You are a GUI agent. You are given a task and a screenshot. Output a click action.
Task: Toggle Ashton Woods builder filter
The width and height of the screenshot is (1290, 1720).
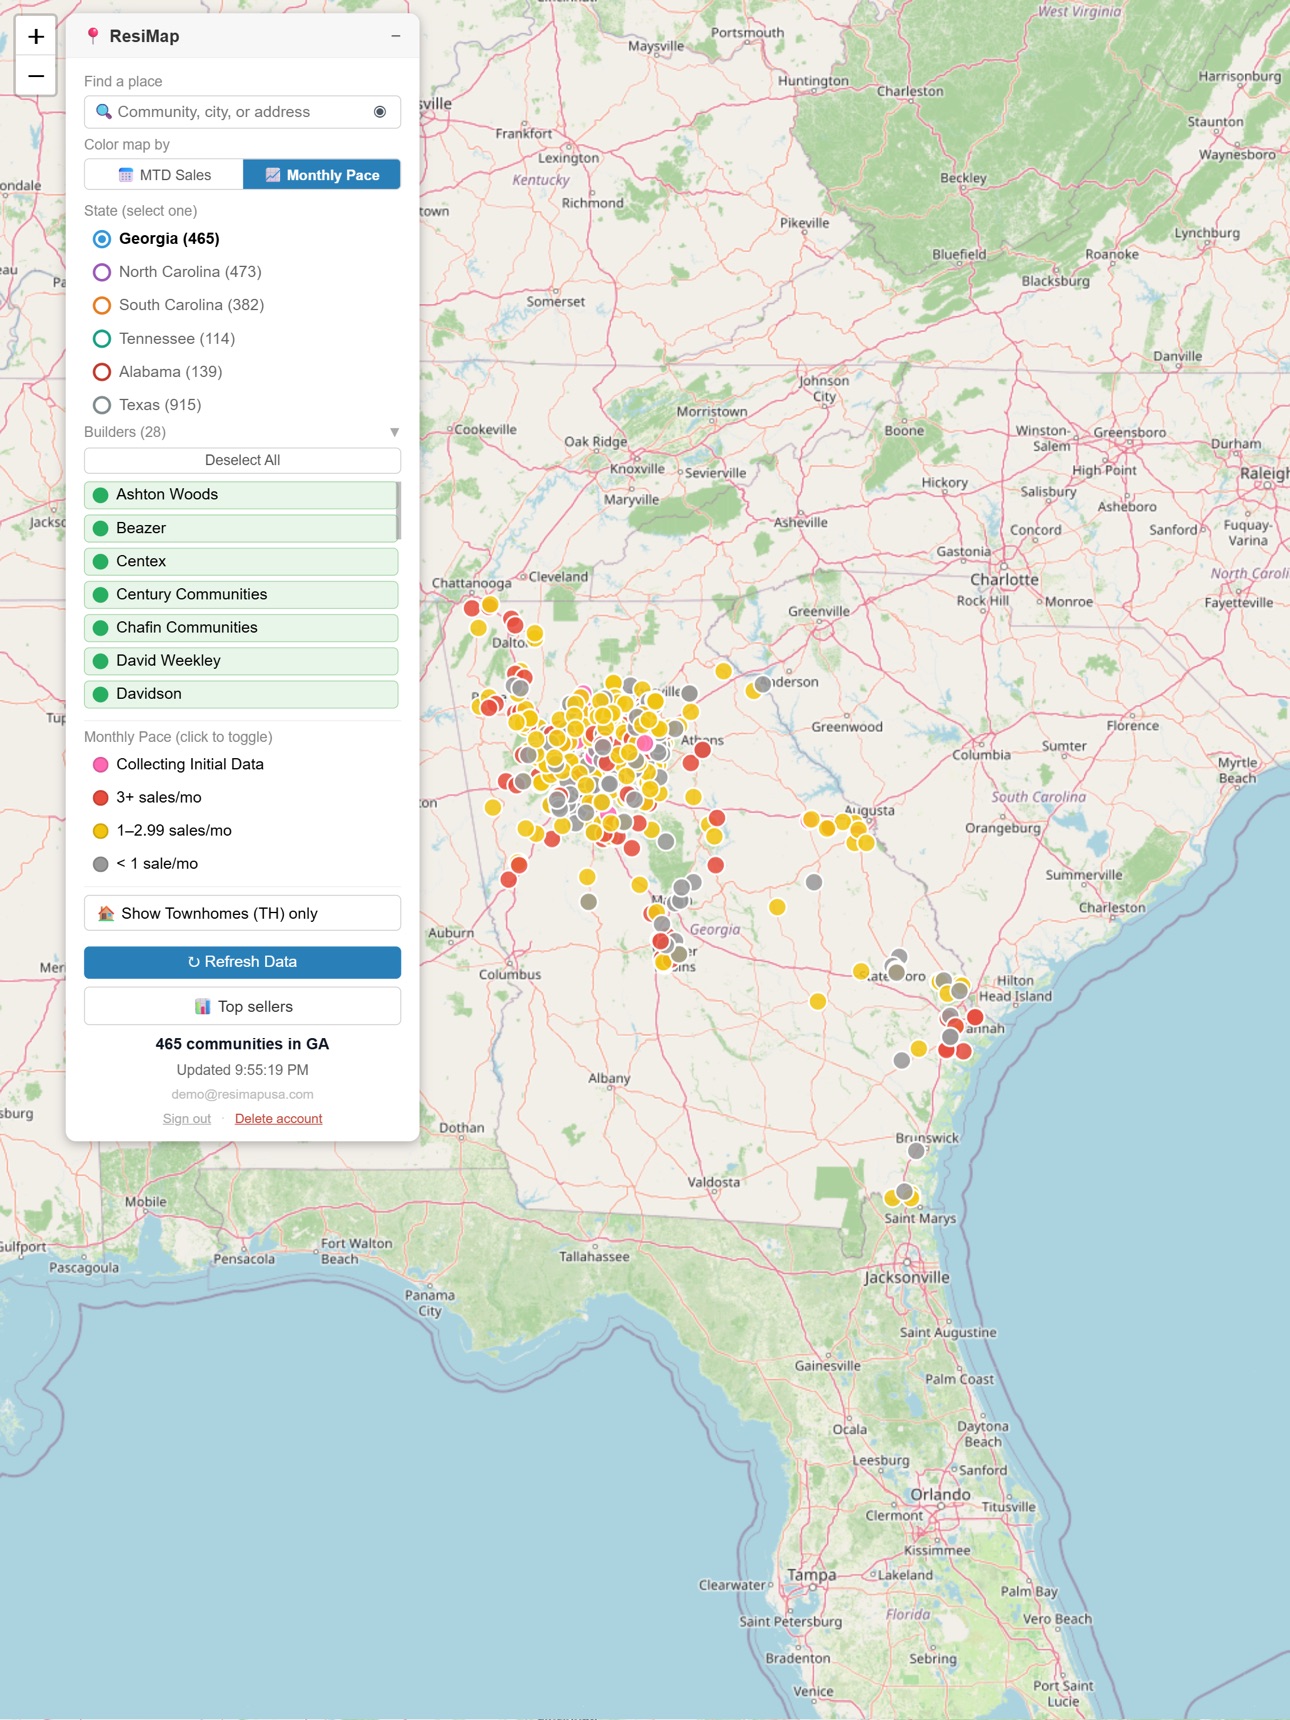click(x=241, y=495)
